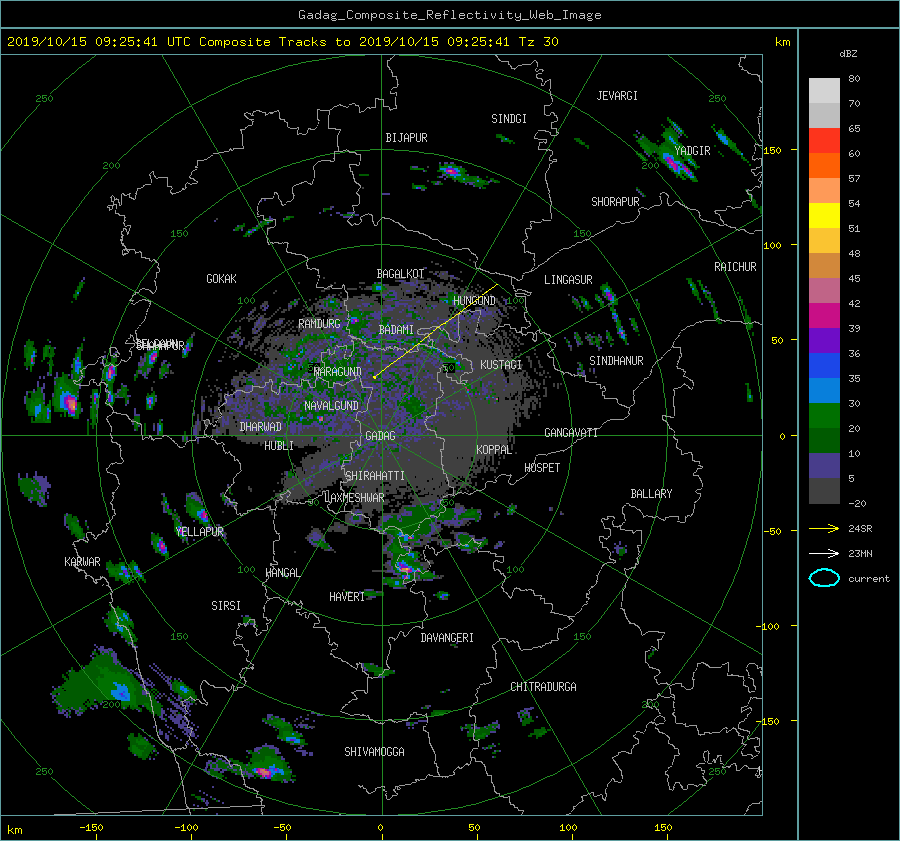Click the HUNGUND city label
This screenshot has height=841, width=900.
pos(474,301)
